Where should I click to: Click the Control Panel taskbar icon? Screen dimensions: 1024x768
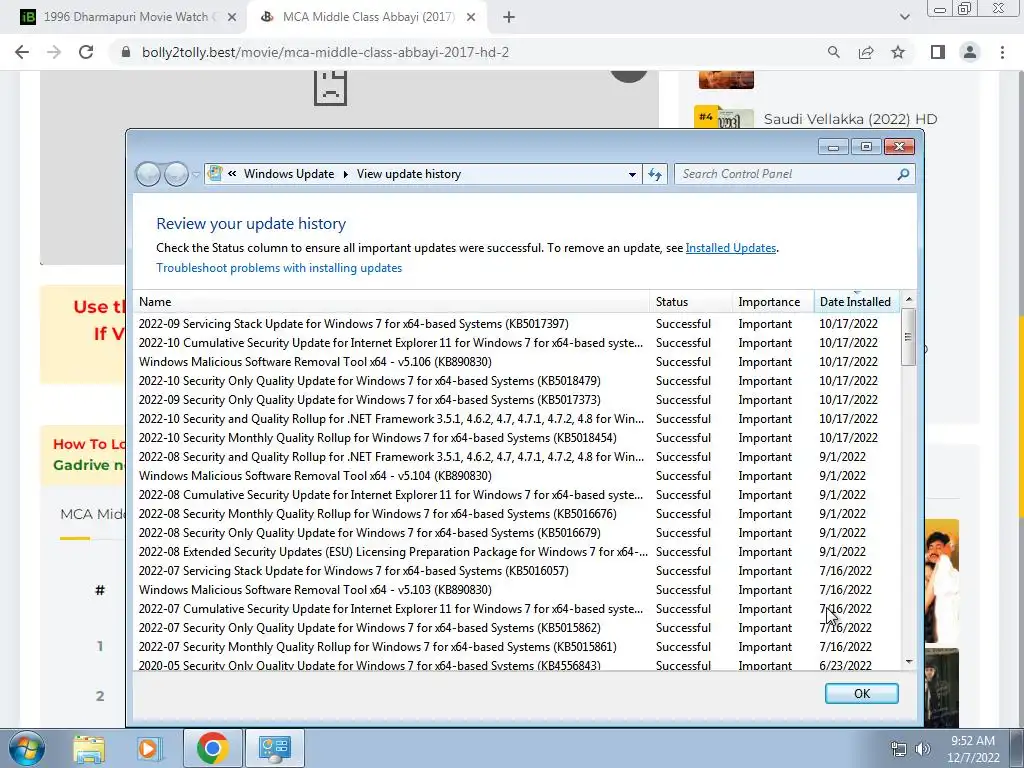[x=274, y=748]
